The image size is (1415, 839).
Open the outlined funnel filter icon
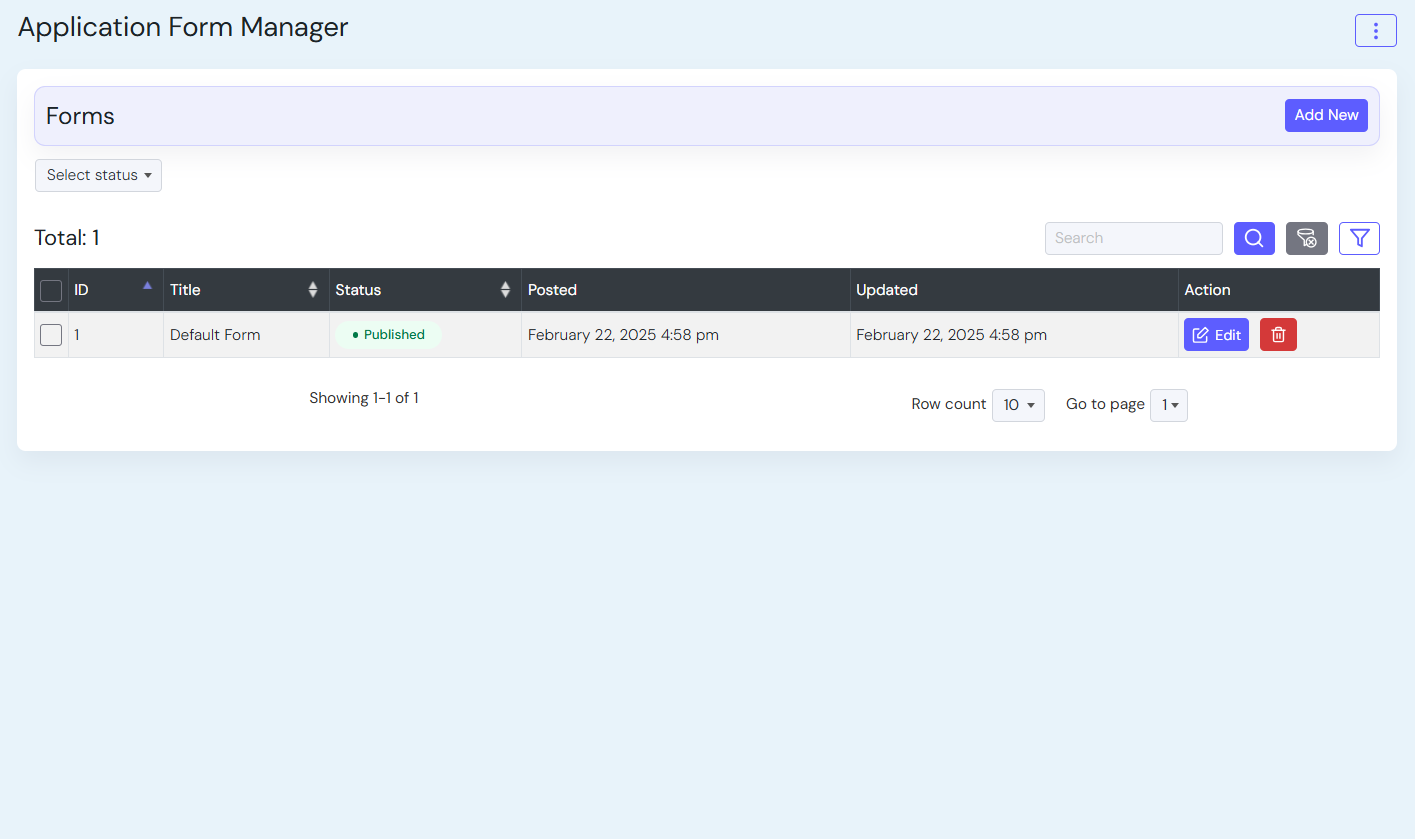[1359, 238]
